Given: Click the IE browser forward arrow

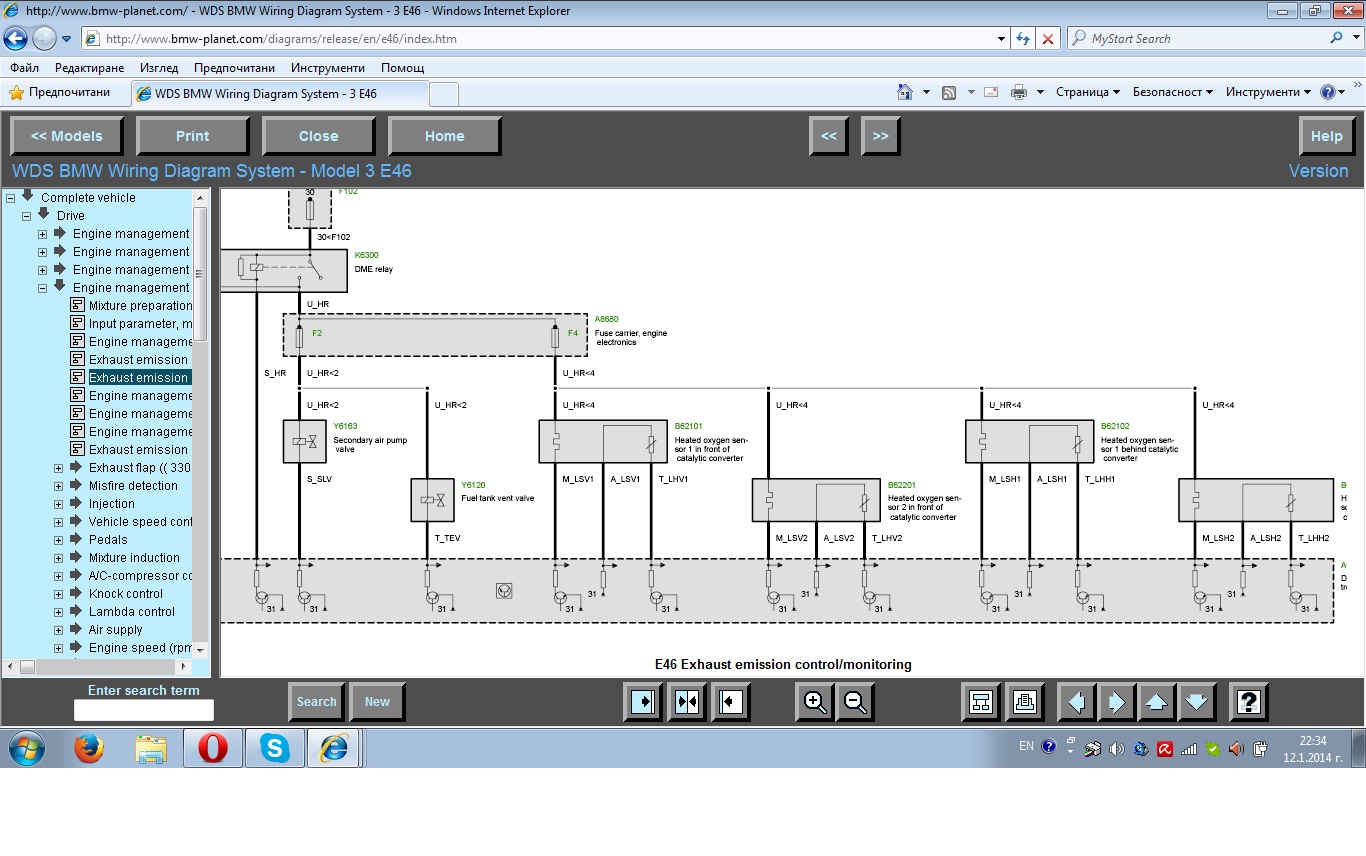Looking at the screenshot, I should pyautogui.click(x=44, y=39).
